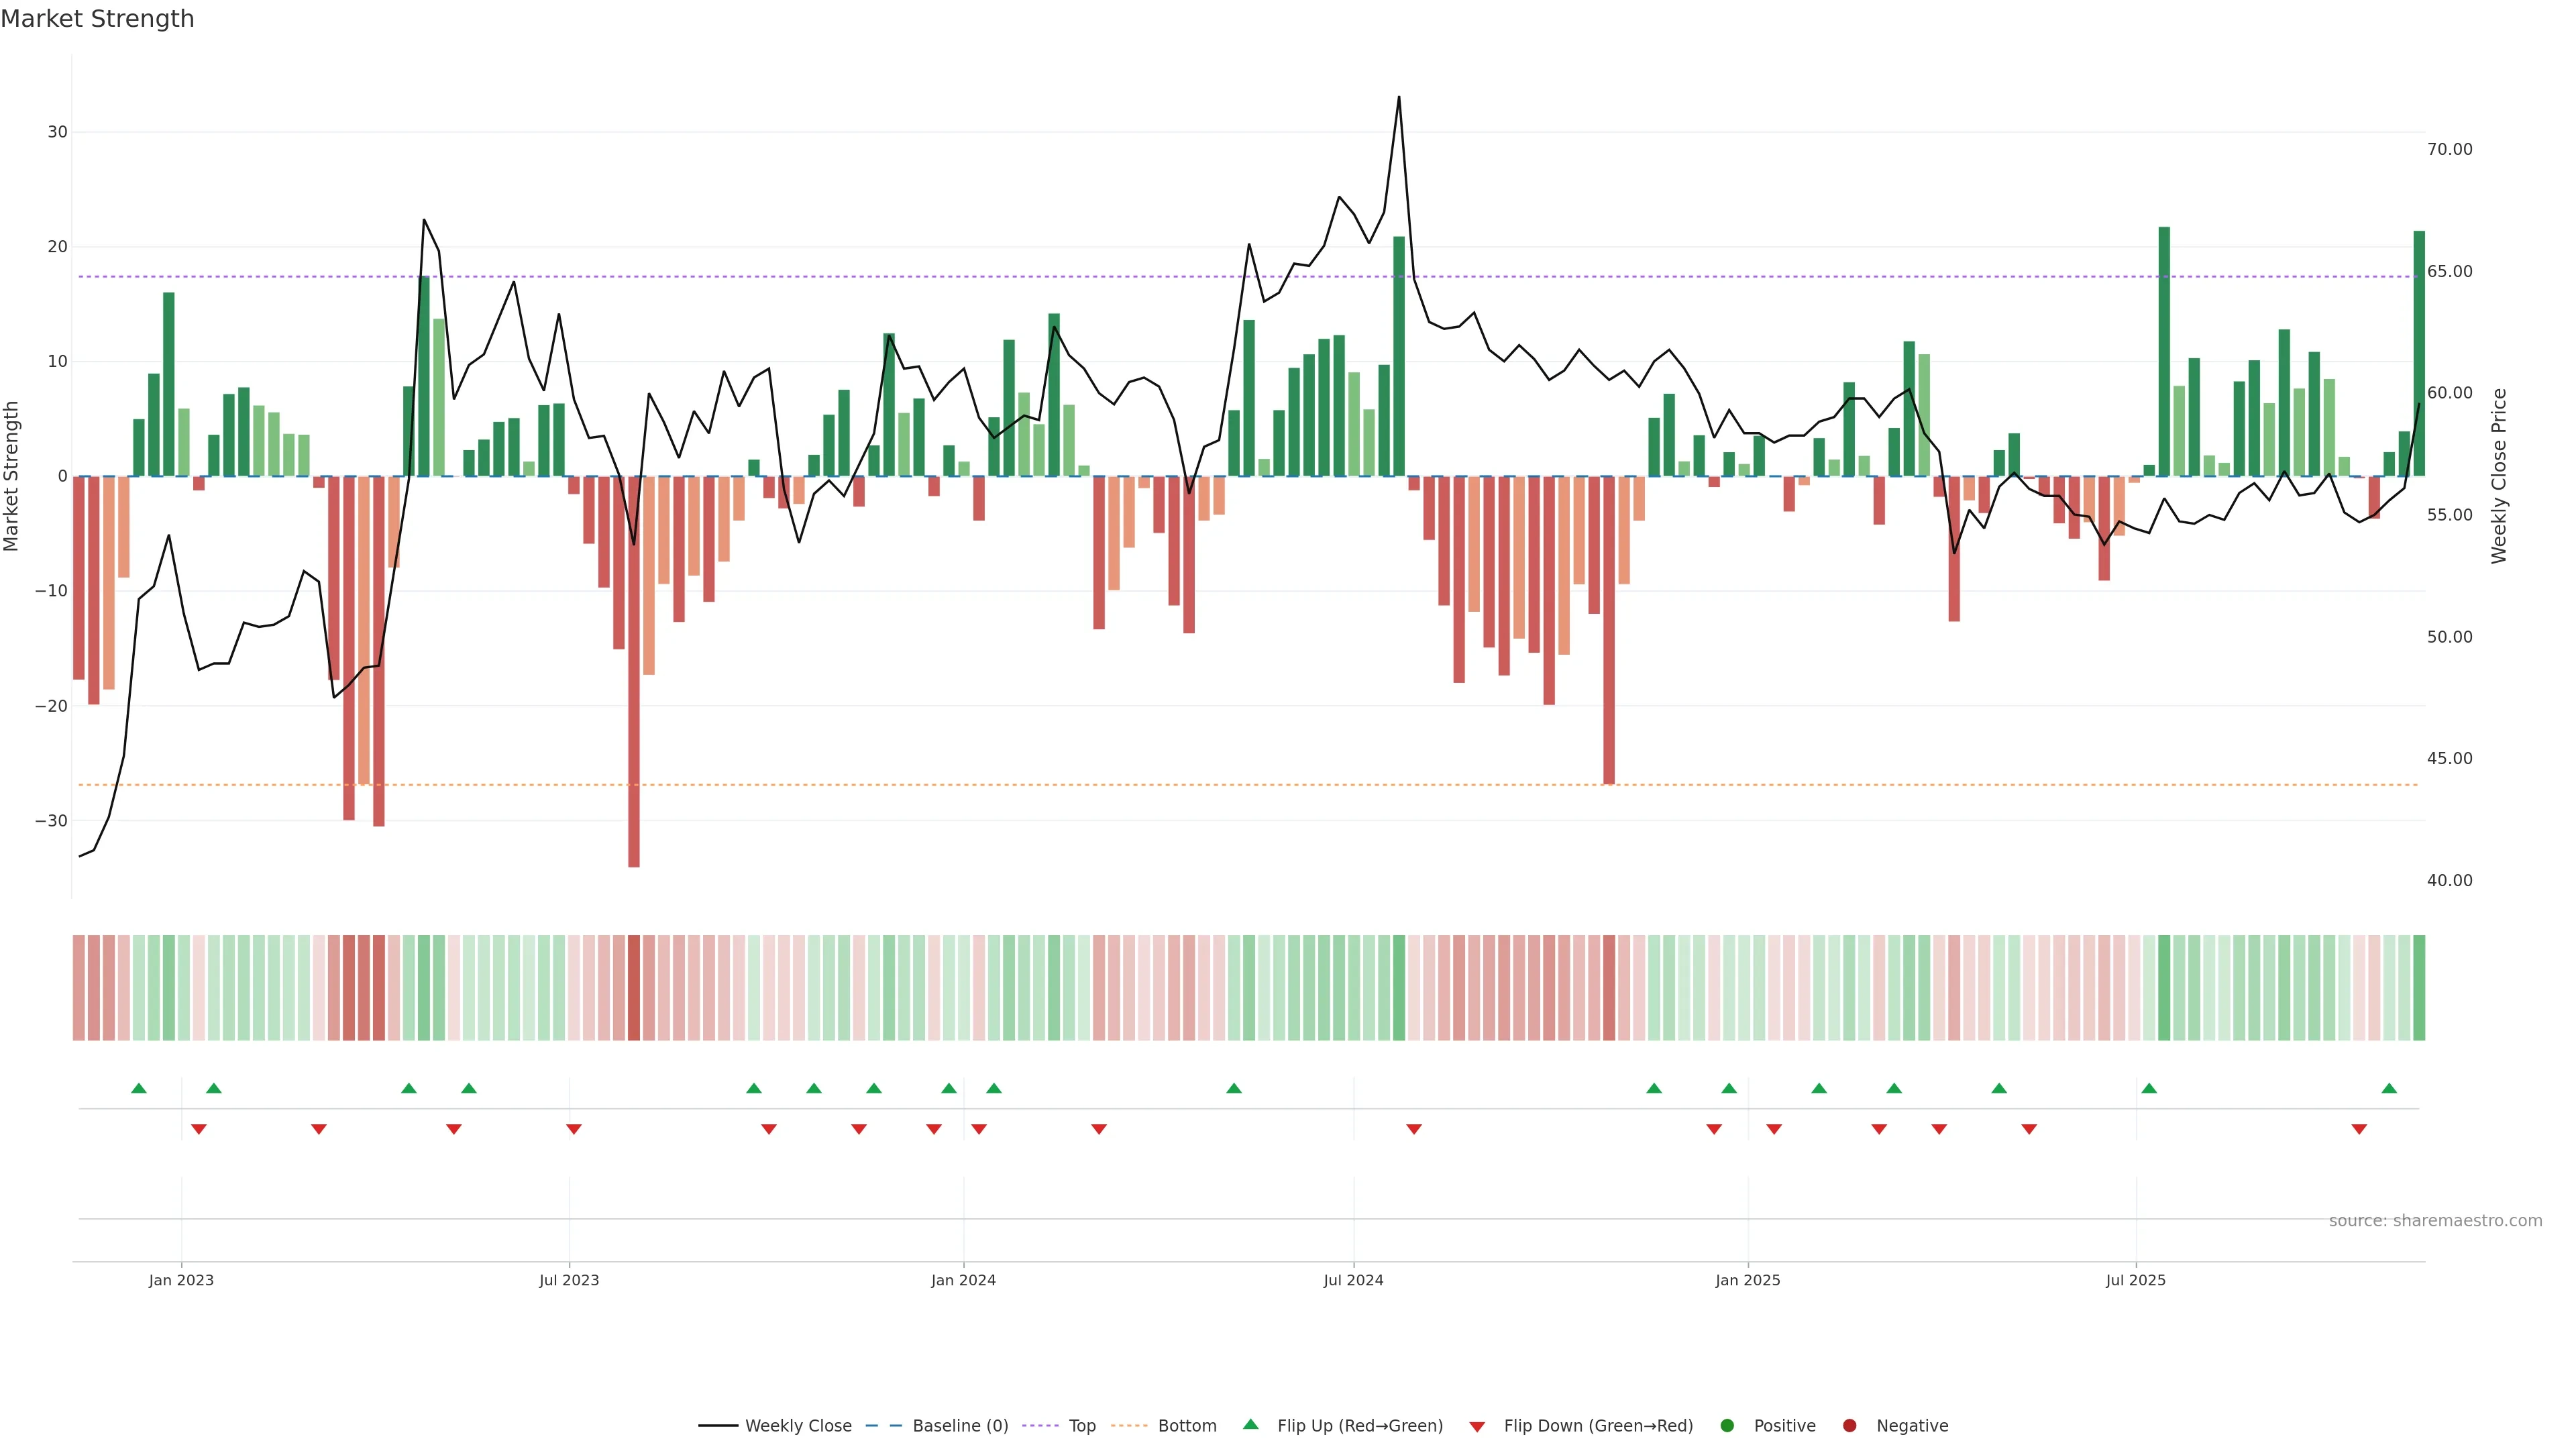Click the last red flip-down marker
The width and height of the screenshot is (2576, 1449).
click(x=2359, y=1129)
